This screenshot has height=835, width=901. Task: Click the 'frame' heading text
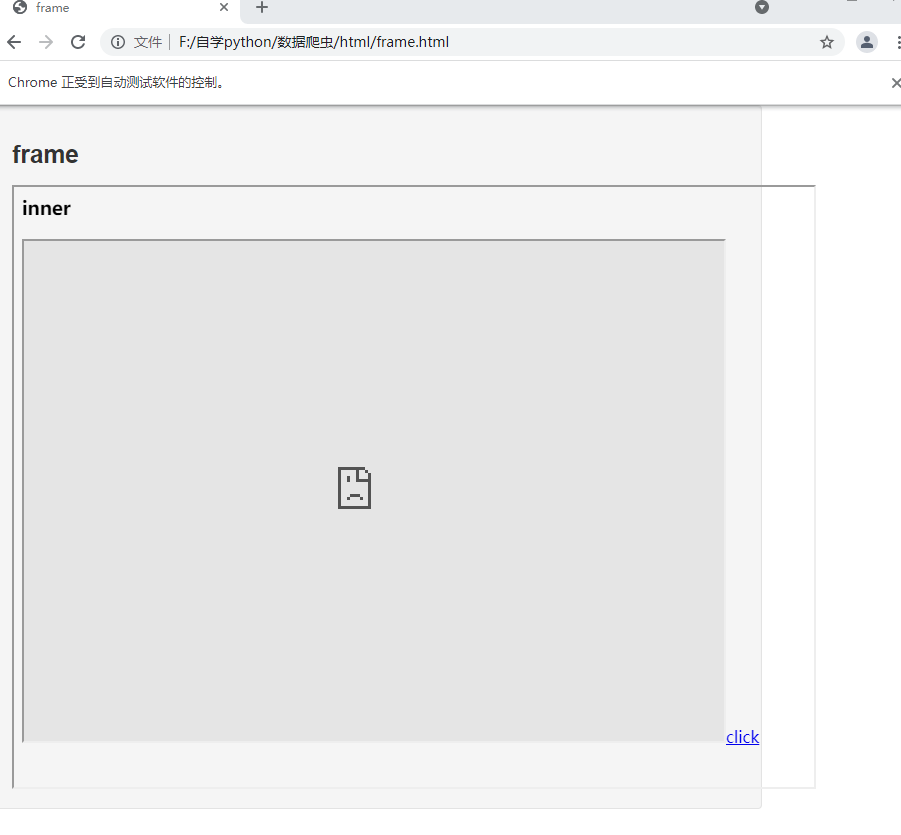click(45, 155)
